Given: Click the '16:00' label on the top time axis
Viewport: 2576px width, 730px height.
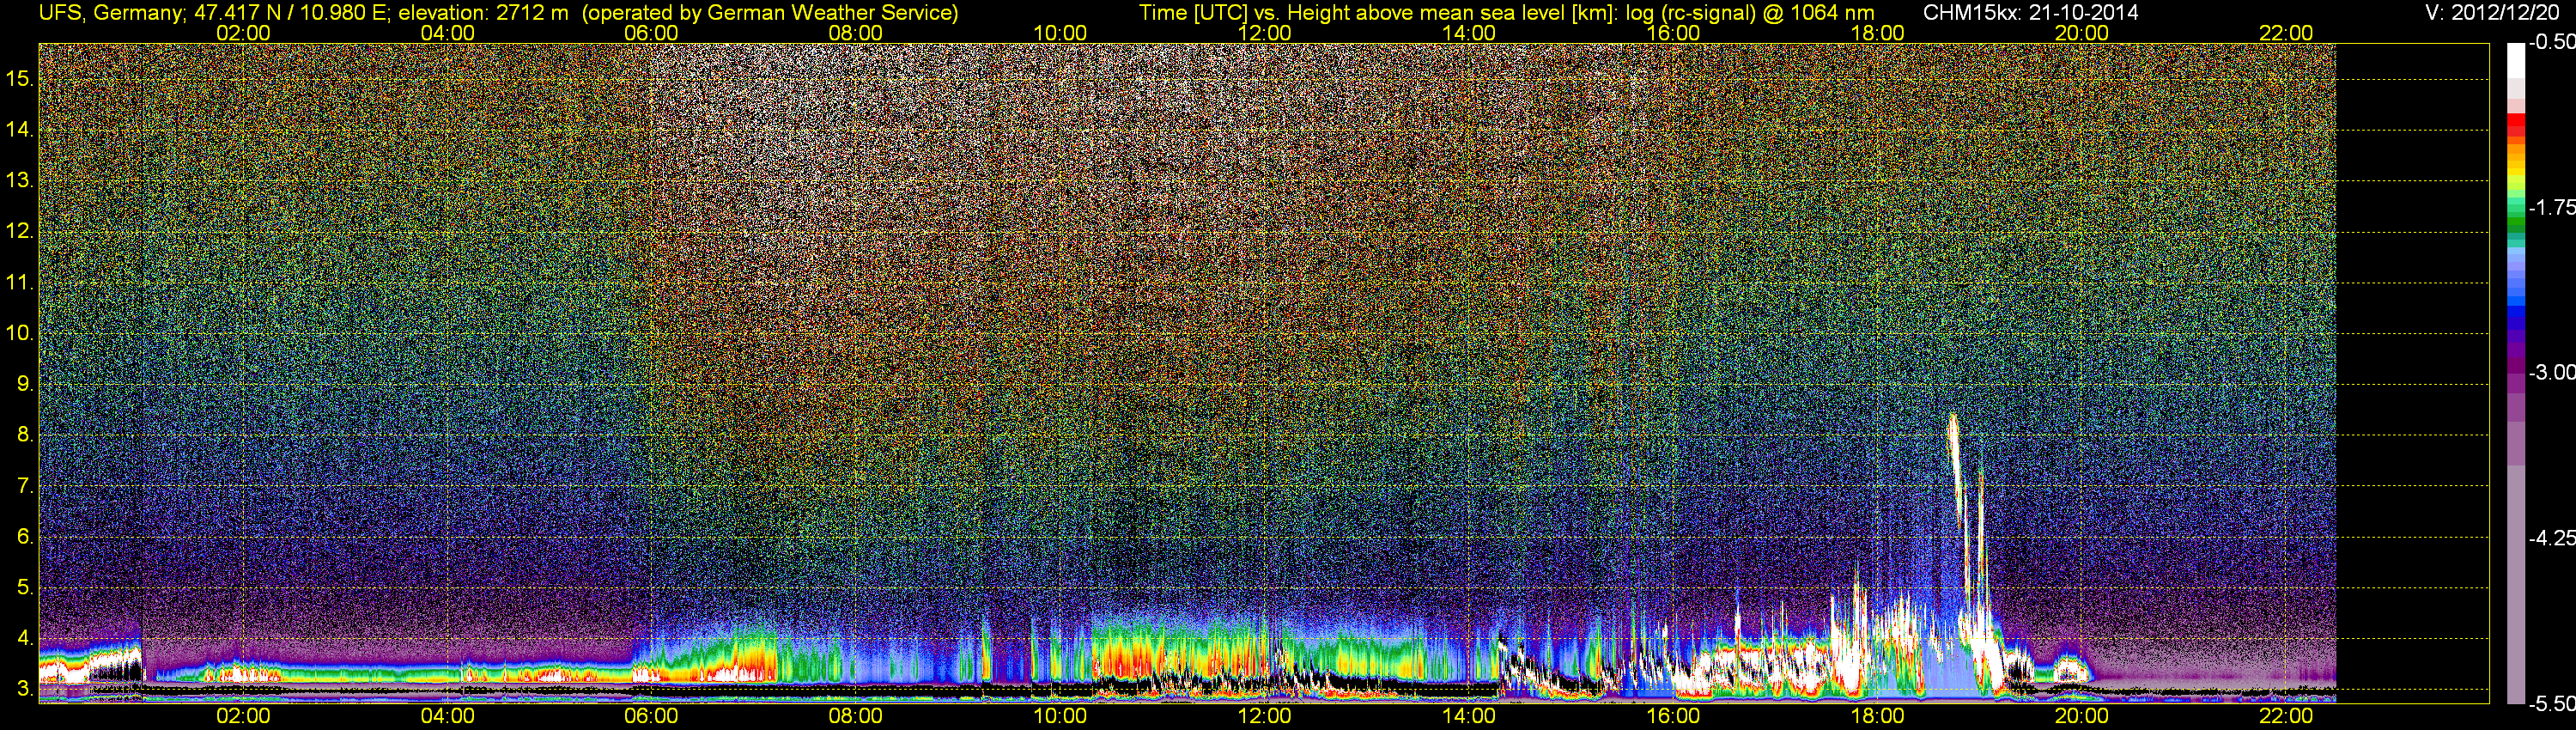Looking at the screenshot, I should point(1673,33).
